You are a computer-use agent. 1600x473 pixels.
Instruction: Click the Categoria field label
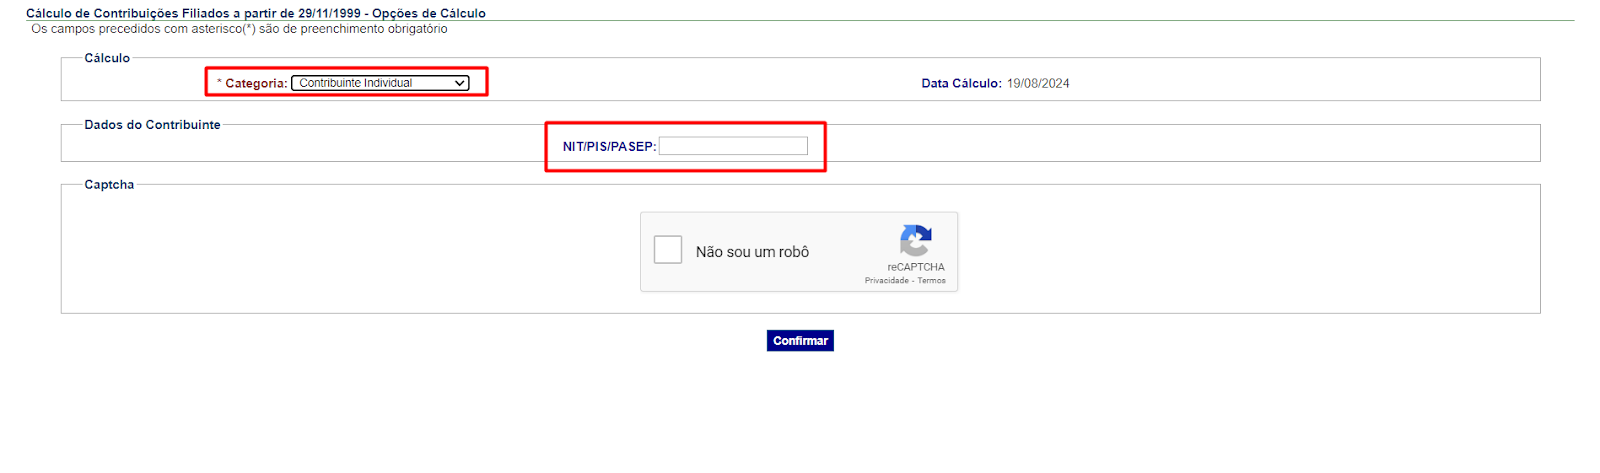(x=256, y=83)
